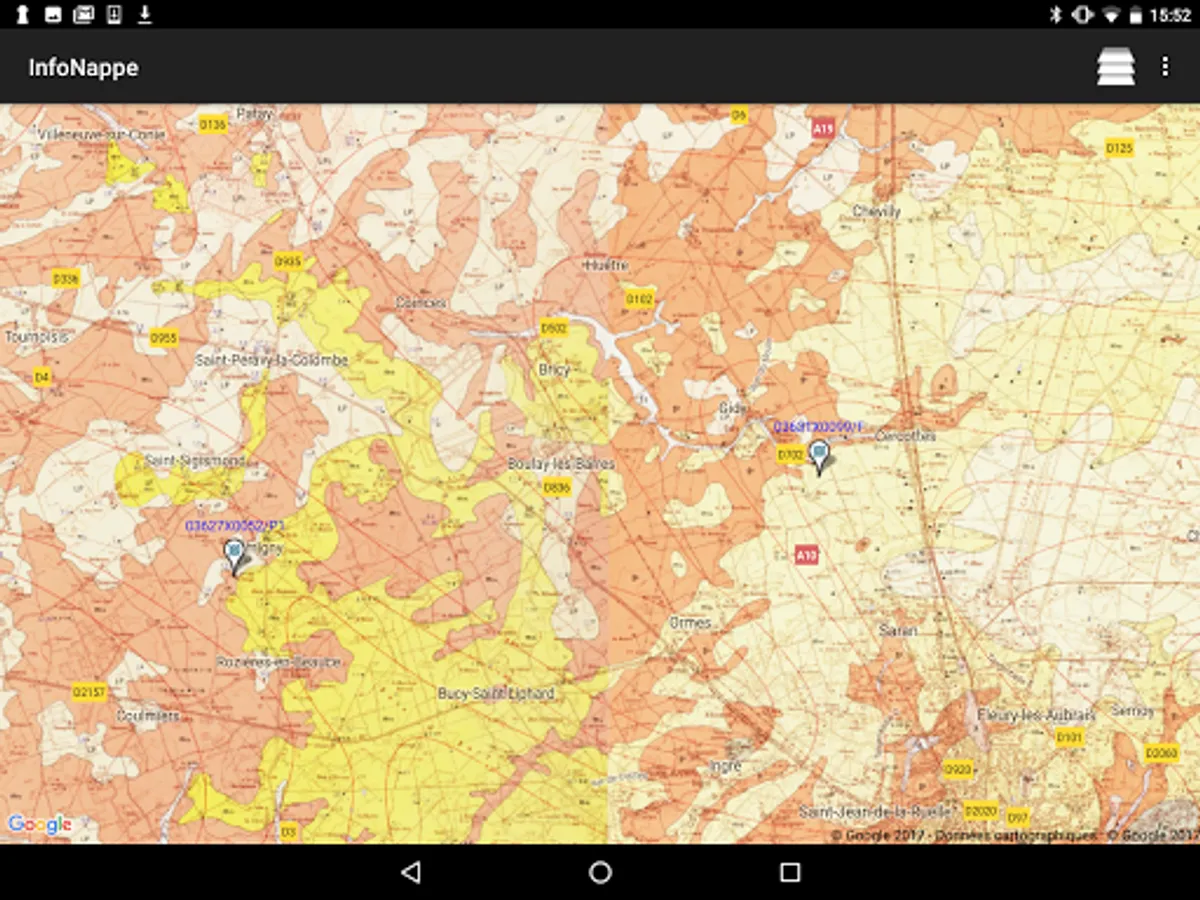Click the Ingré town label
The height and width of the screenshot is (900, 1200).
coord(725,767)
